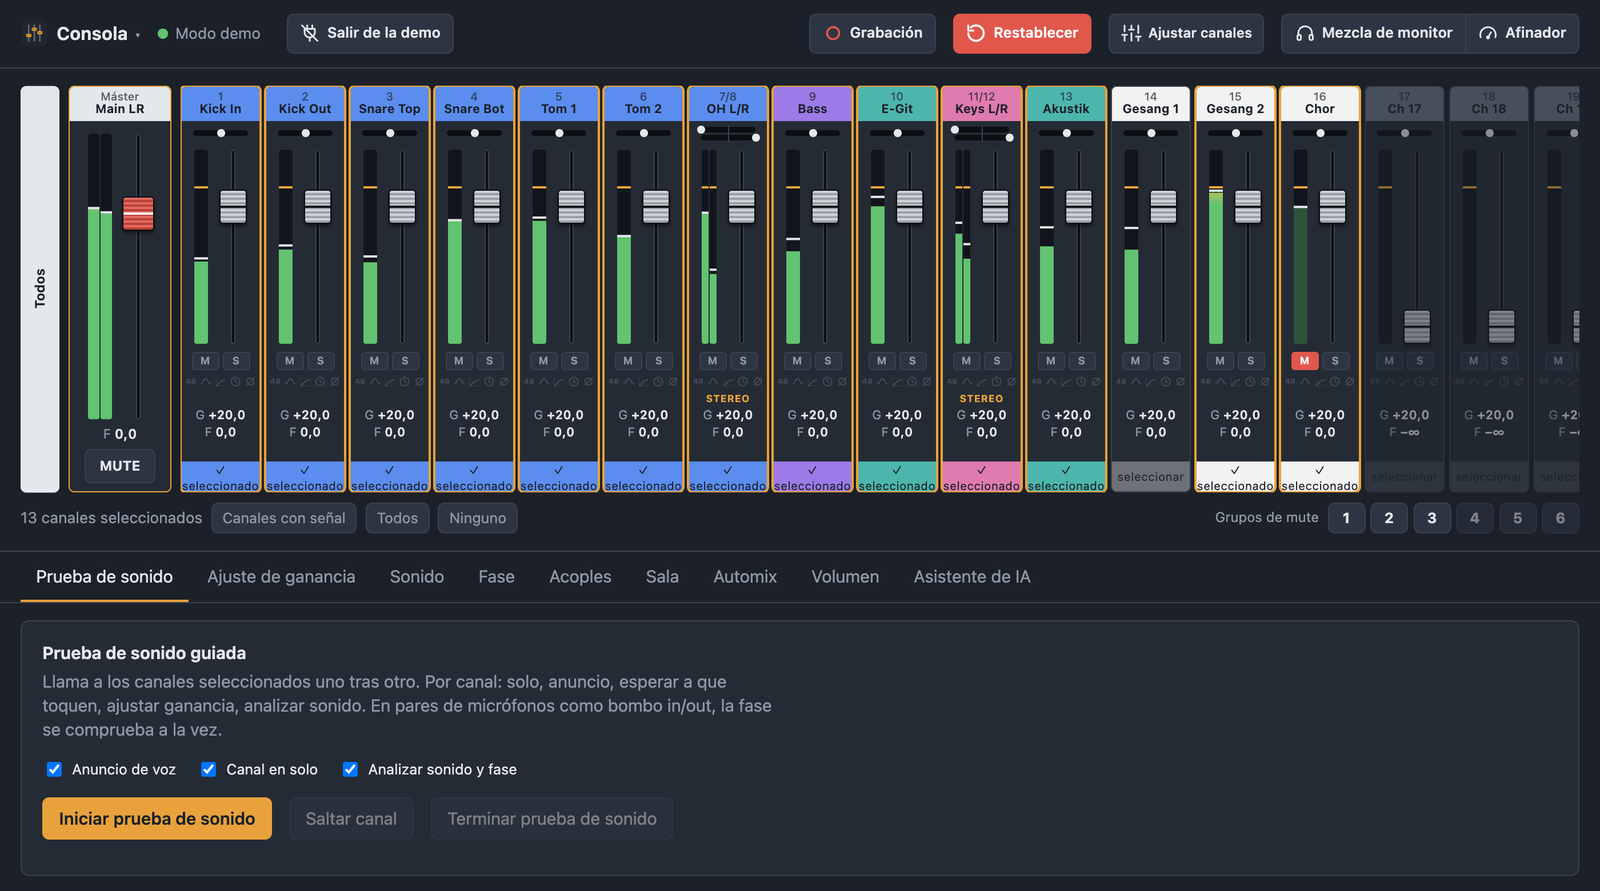This screenshot has height=891, width=1600.
Task: Click the Todos vertical side tab
Action: 40,289
